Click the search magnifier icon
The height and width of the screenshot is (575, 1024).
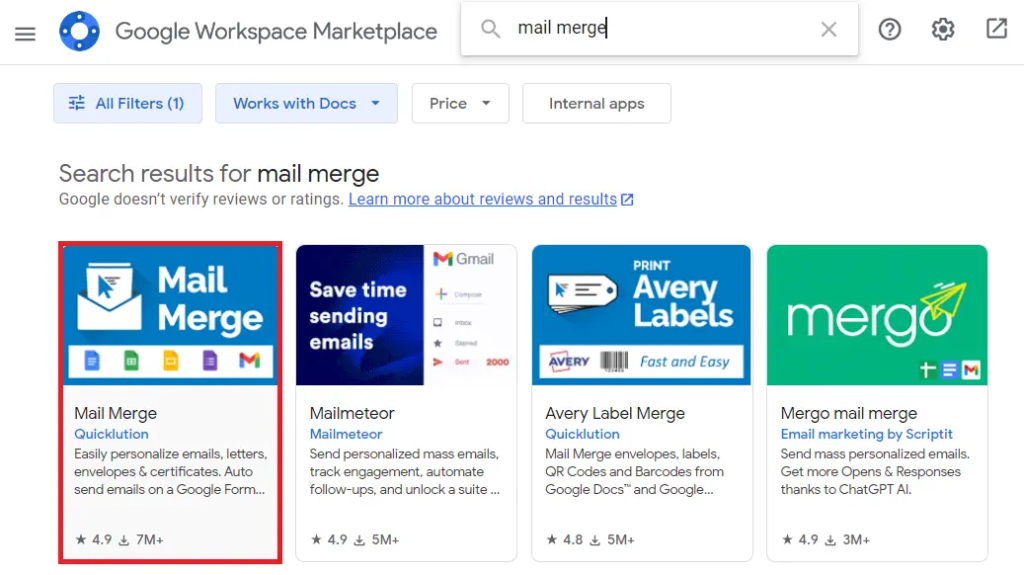point(490,29)
